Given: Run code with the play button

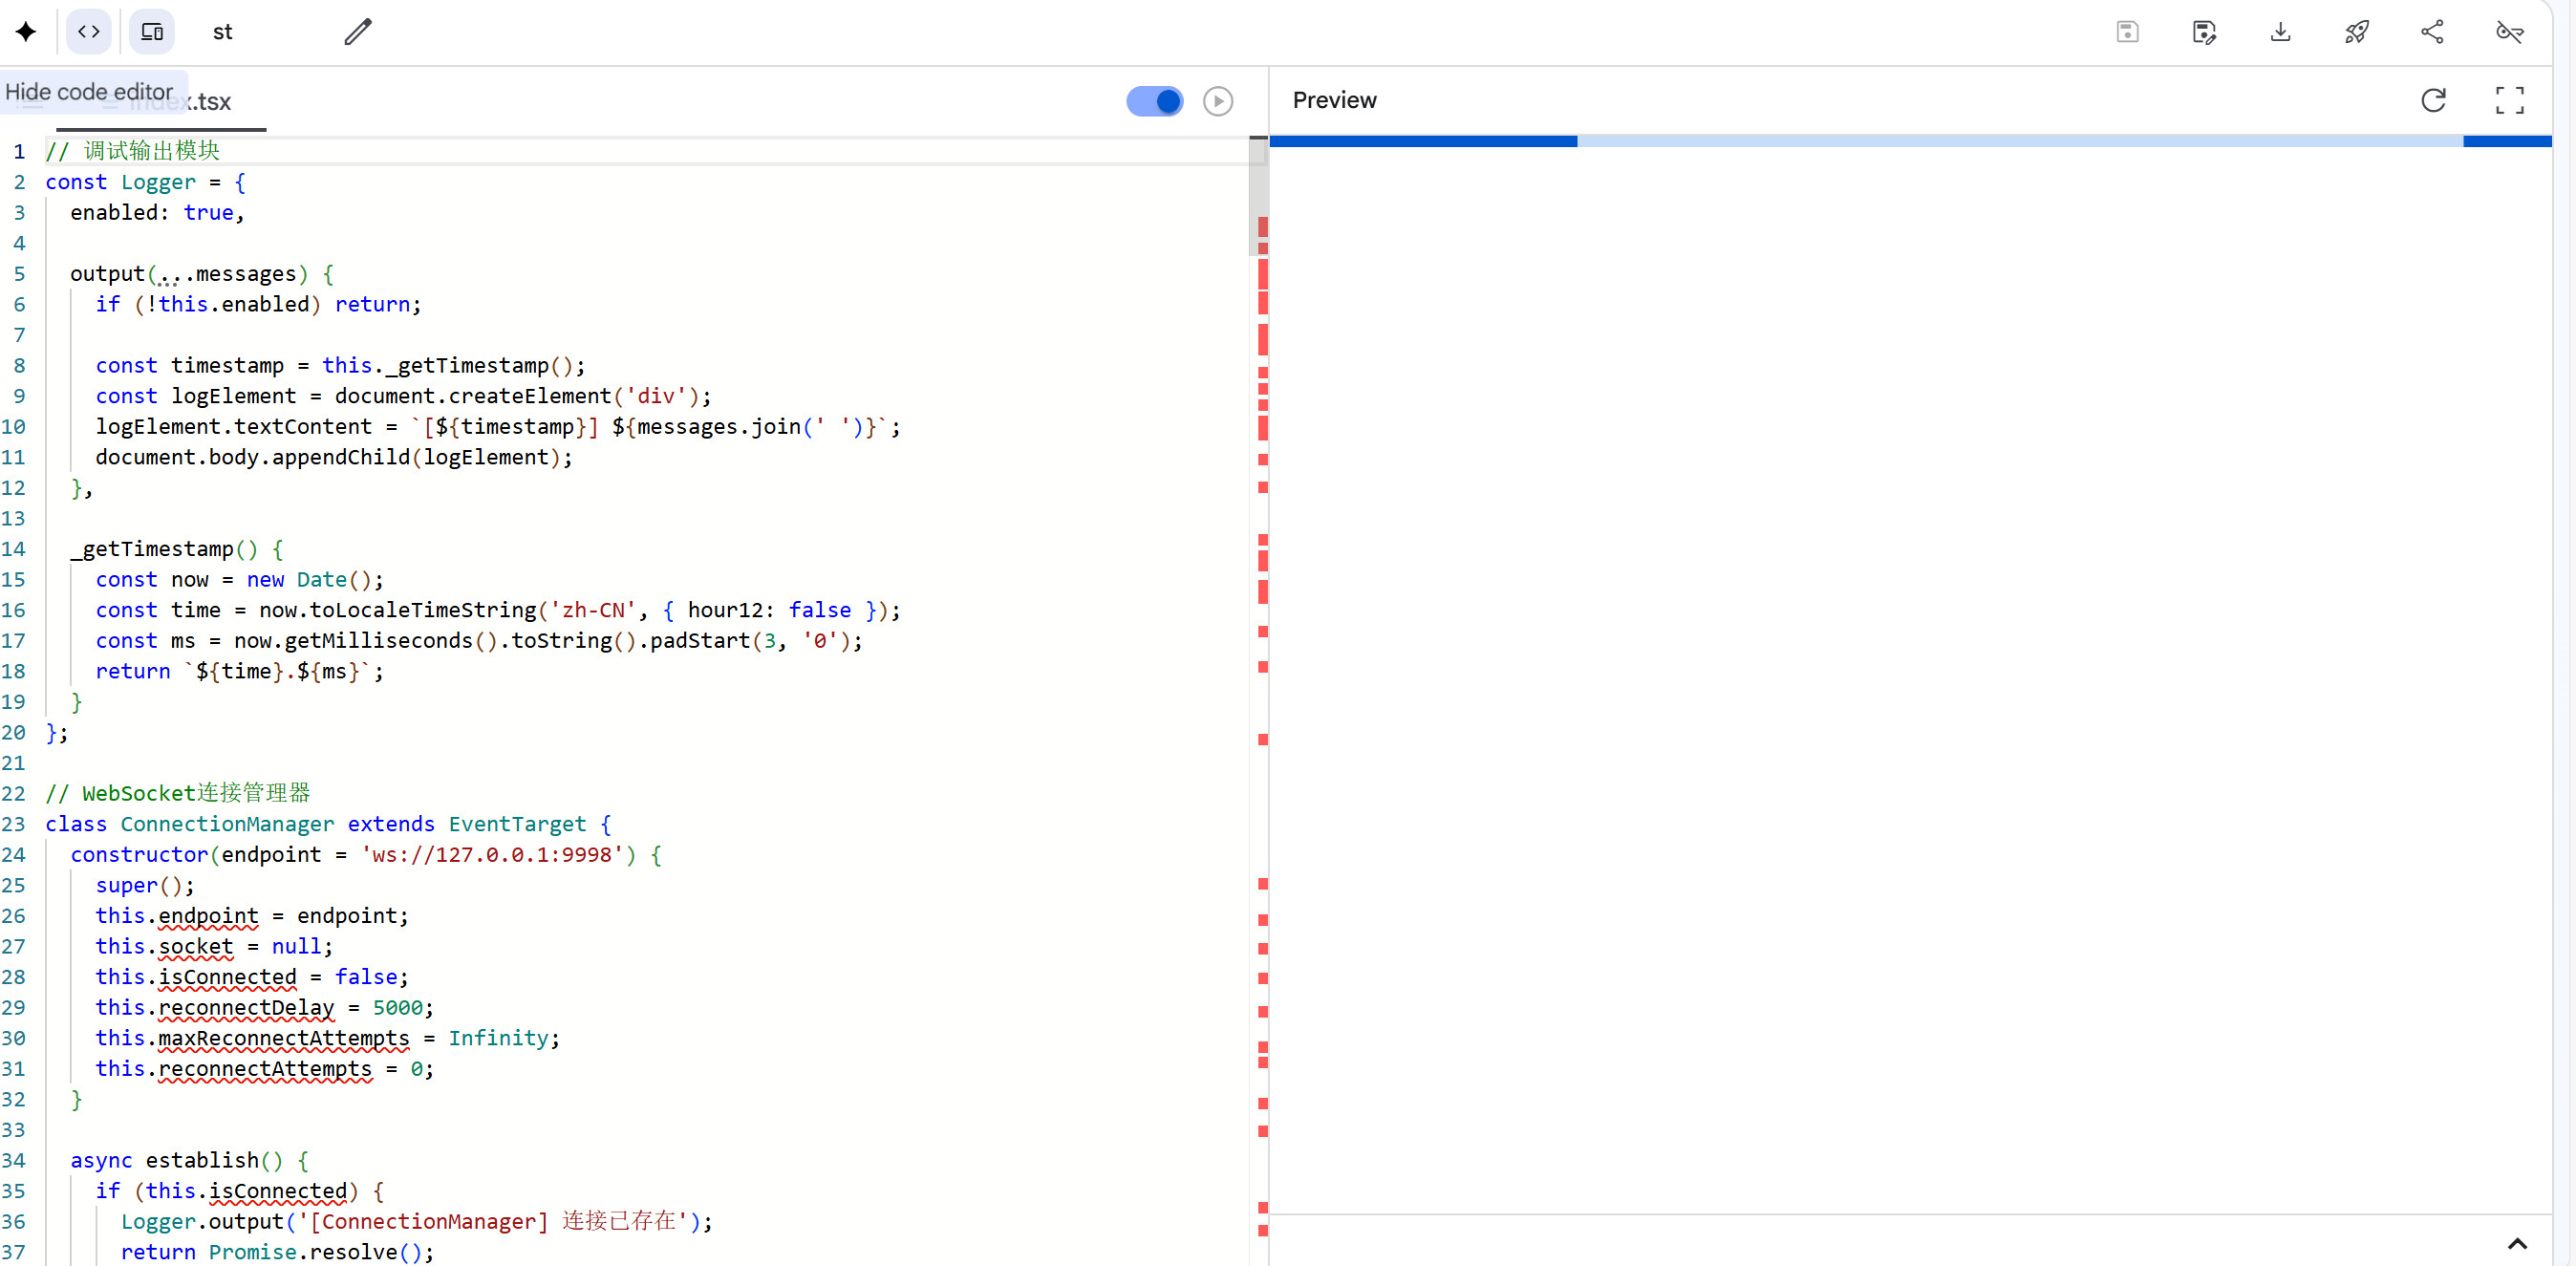Looking at the screenshot, I should [x=1217, y=101].
